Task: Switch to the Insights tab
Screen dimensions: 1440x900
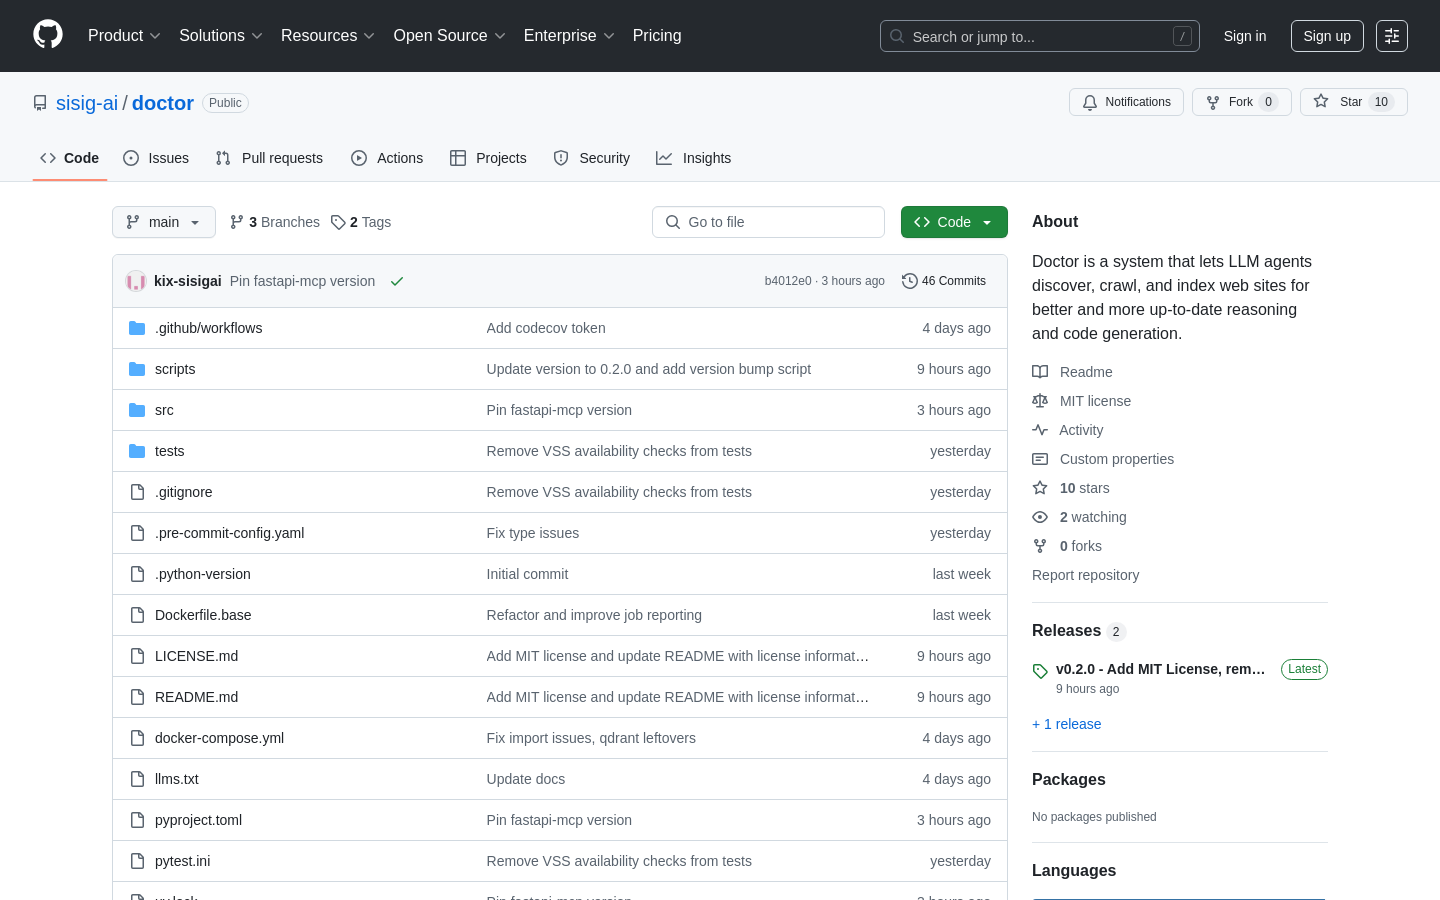Action: pyautogui.click(x=694, y=158)
